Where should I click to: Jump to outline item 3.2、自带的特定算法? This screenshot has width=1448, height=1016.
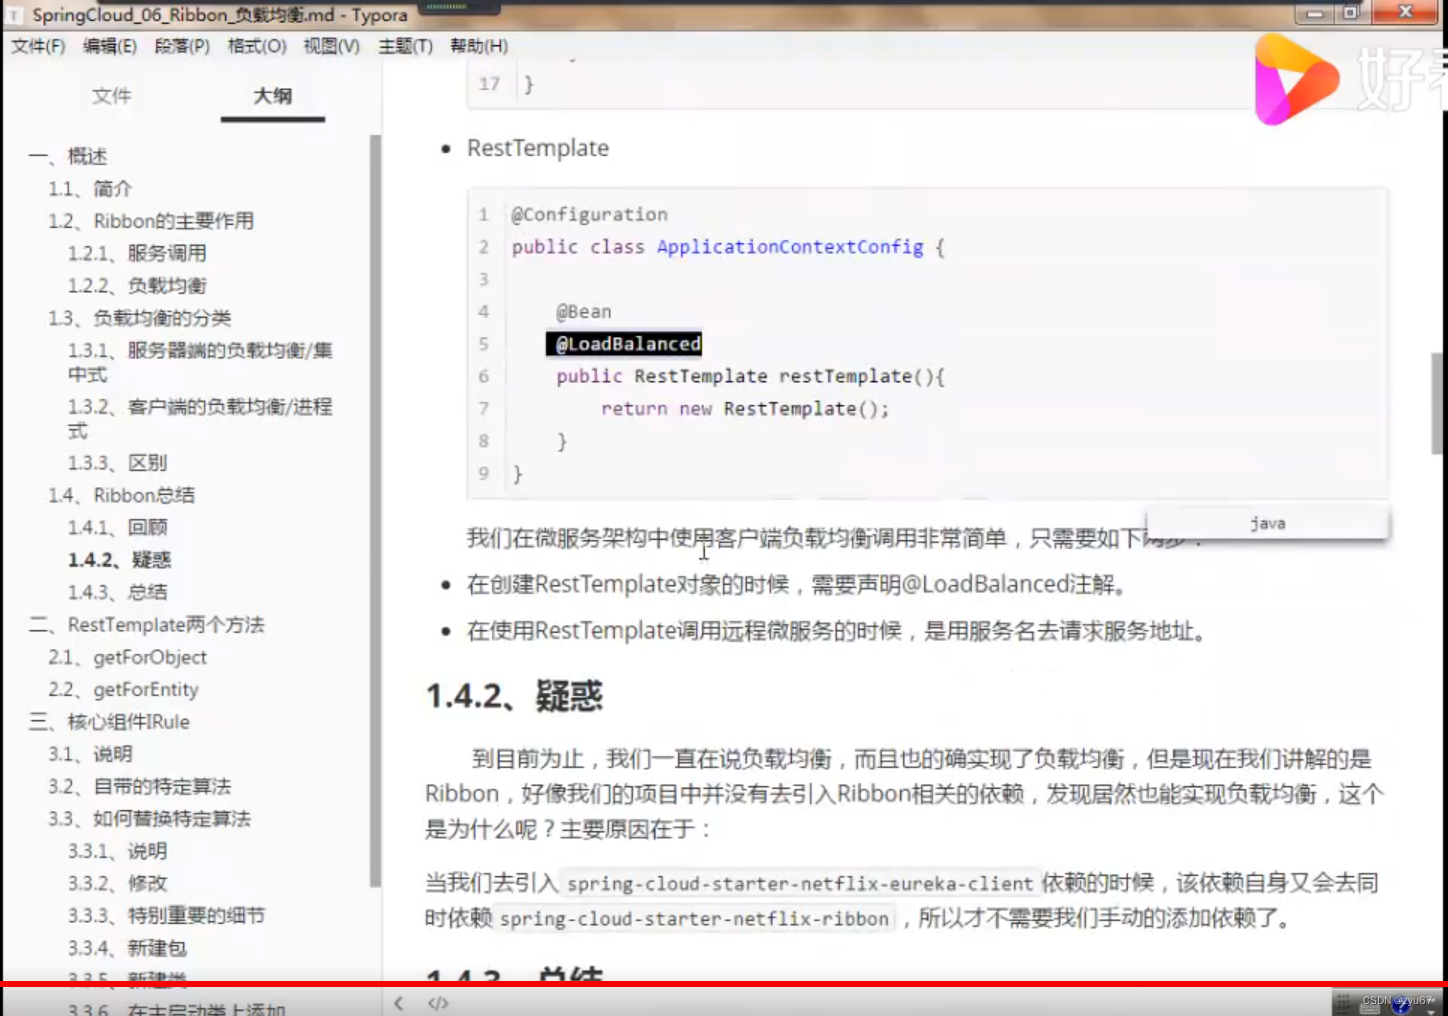click(140, 786)
